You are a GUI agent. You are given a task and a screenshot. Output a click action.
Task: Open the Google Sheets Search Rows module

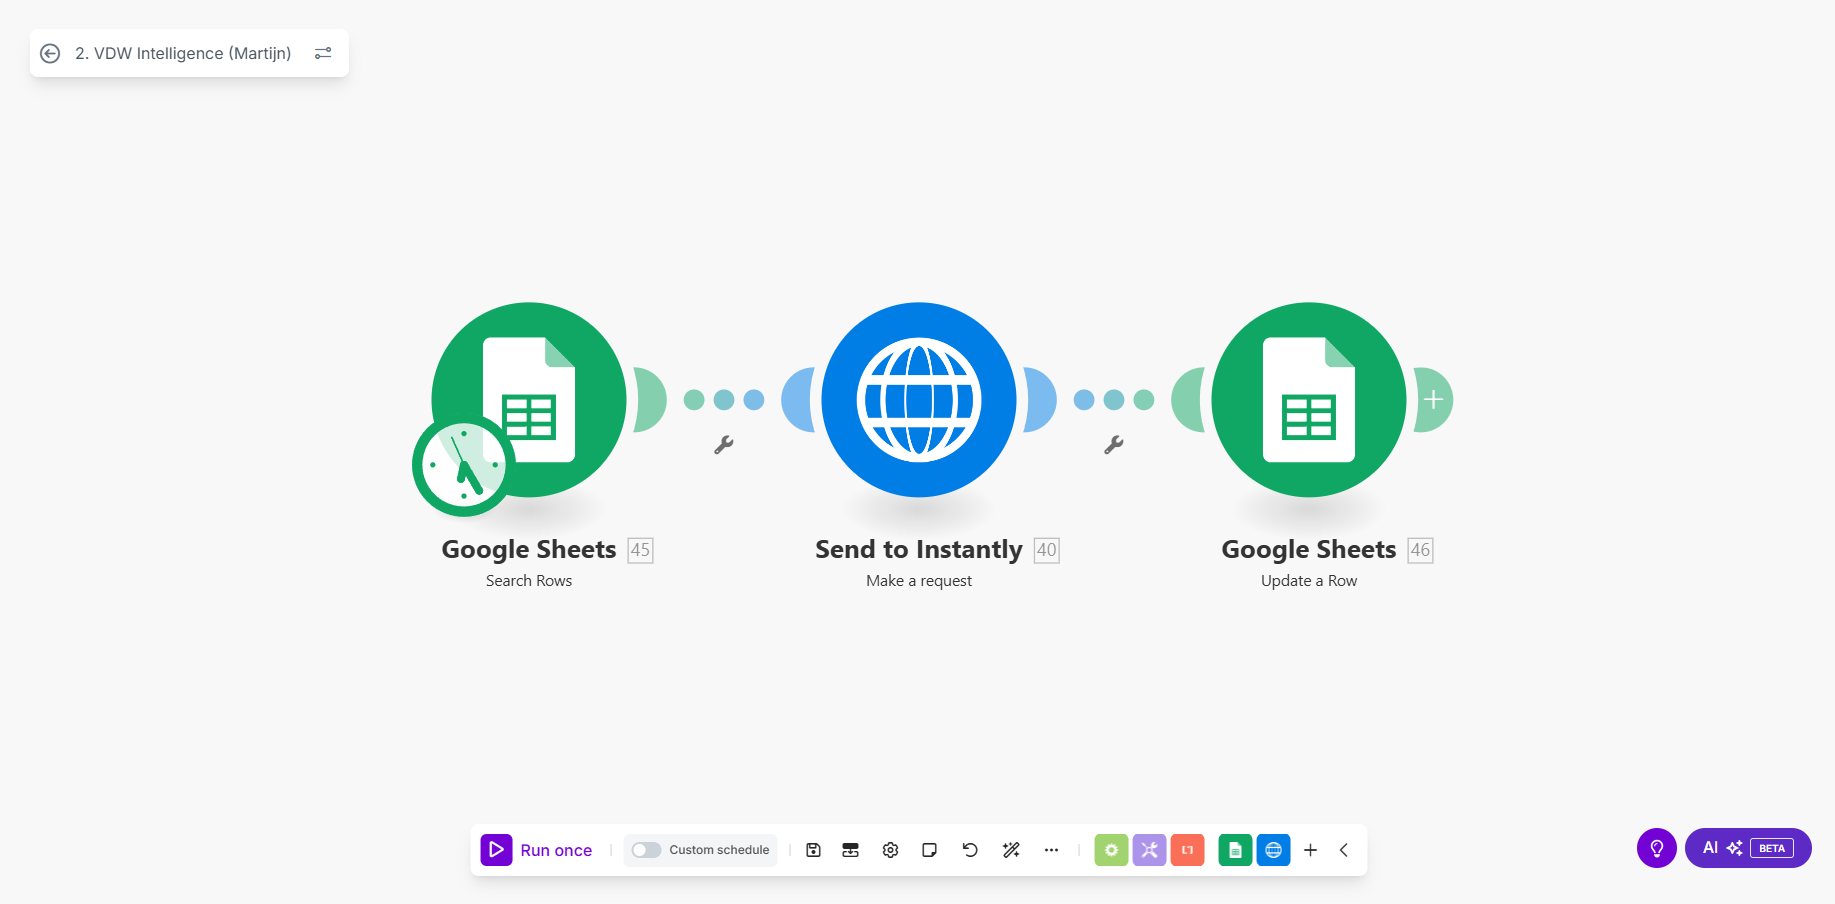529,399
